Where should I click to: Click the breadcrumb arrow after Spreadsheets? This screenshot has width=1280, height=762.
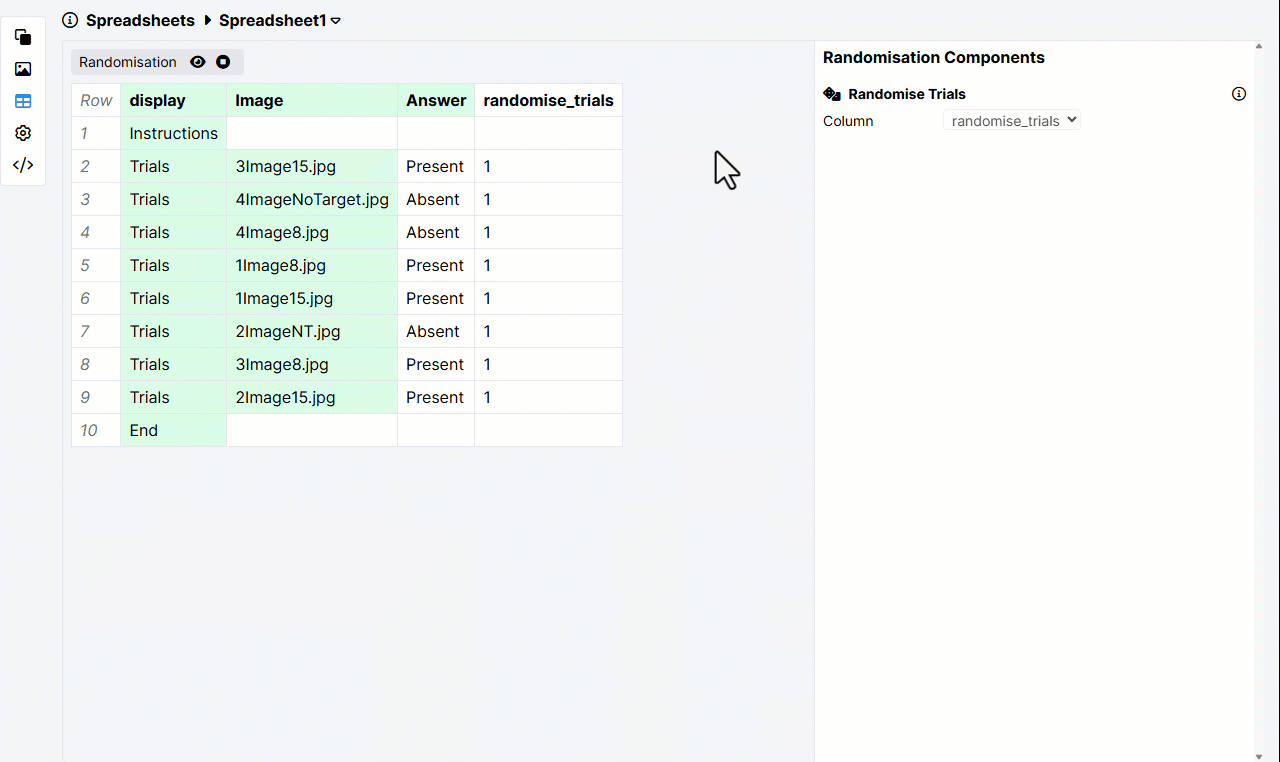coord(207,20)
